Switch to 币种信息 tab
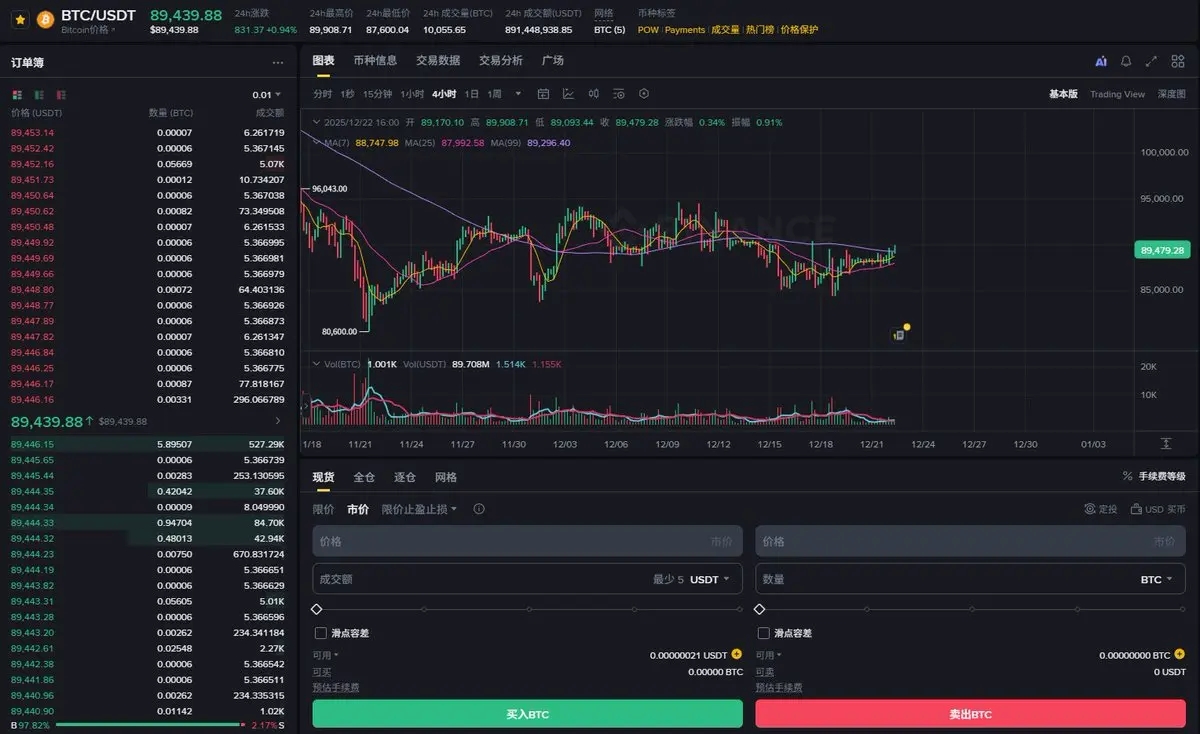Viewport: 1200px width, 734px height. click(375, 60)
